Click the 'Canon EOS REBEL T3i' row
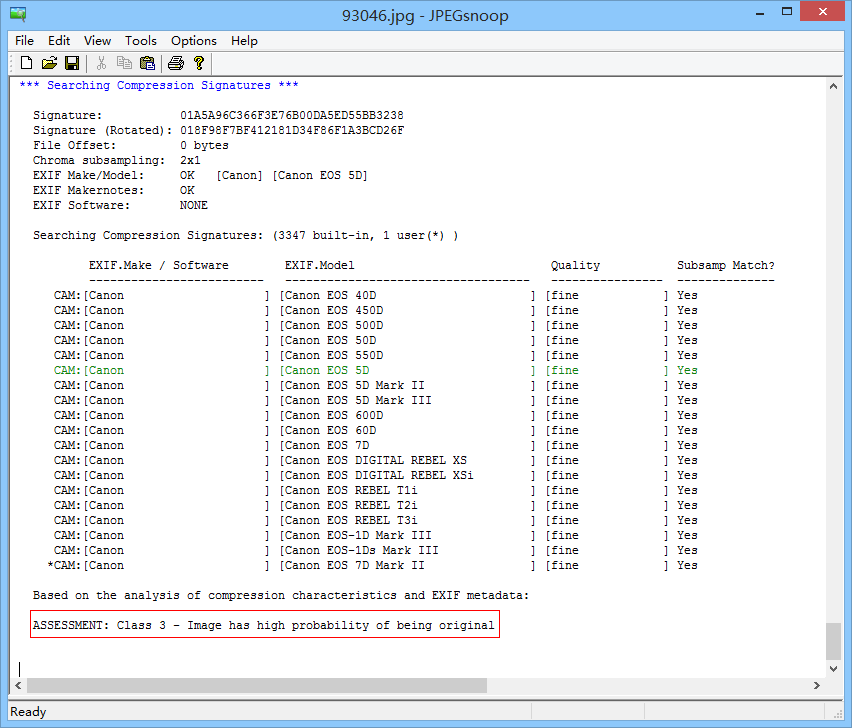852x728 pixels. coord(375,520)
